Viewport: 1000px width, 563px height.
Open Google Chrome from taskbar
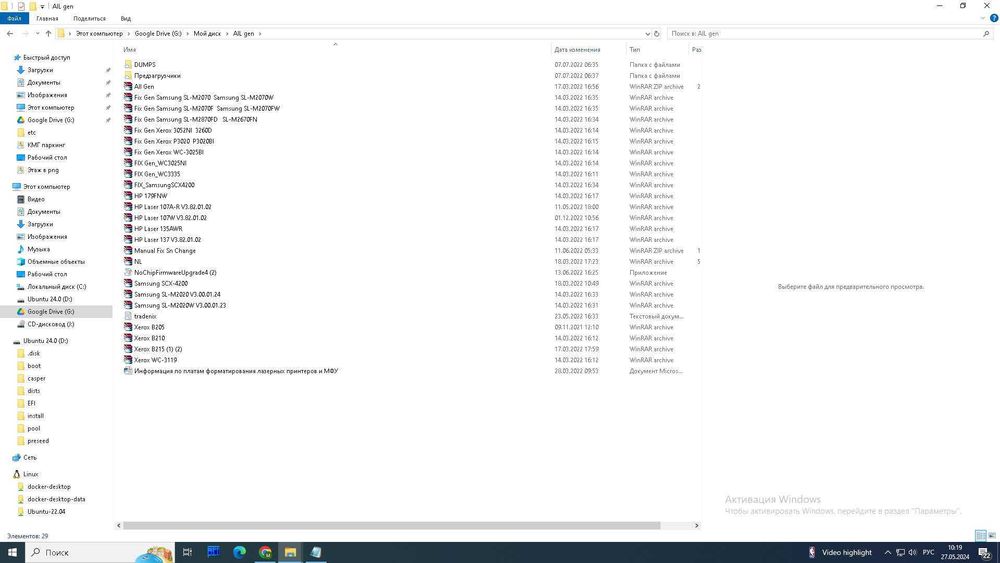click(x=265, y=552)
